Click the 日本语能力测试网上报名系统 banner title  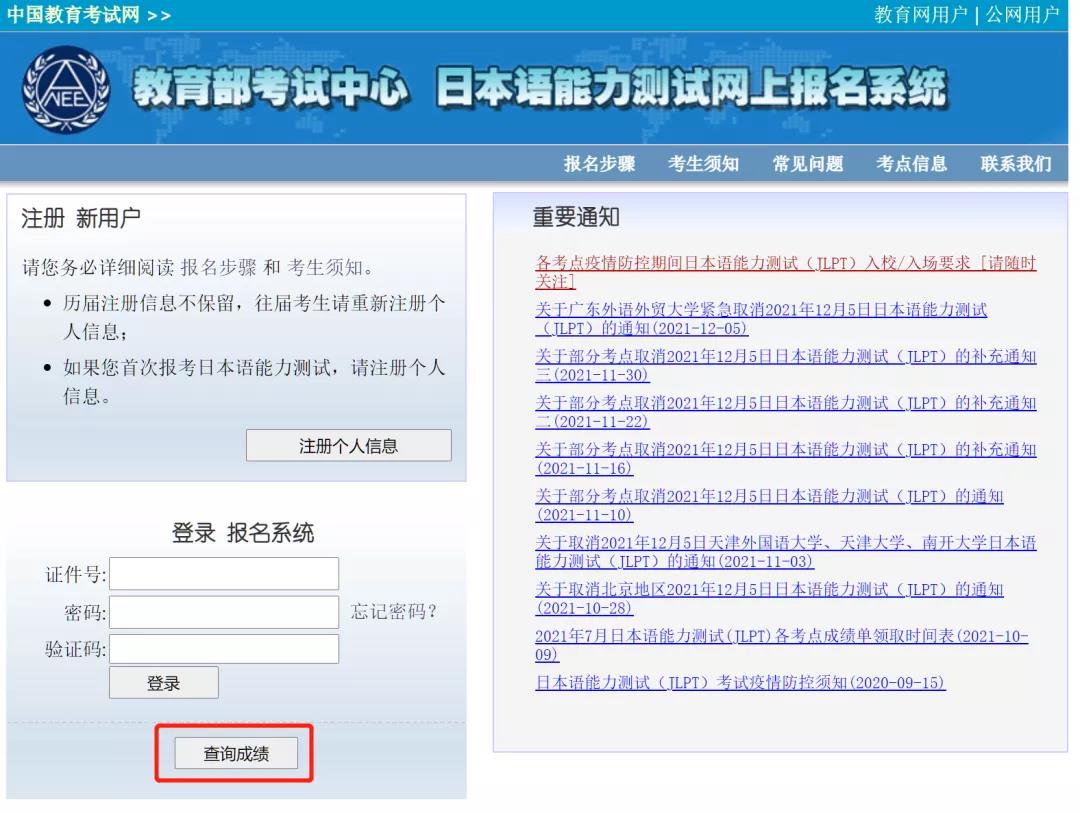pos(692,88)
